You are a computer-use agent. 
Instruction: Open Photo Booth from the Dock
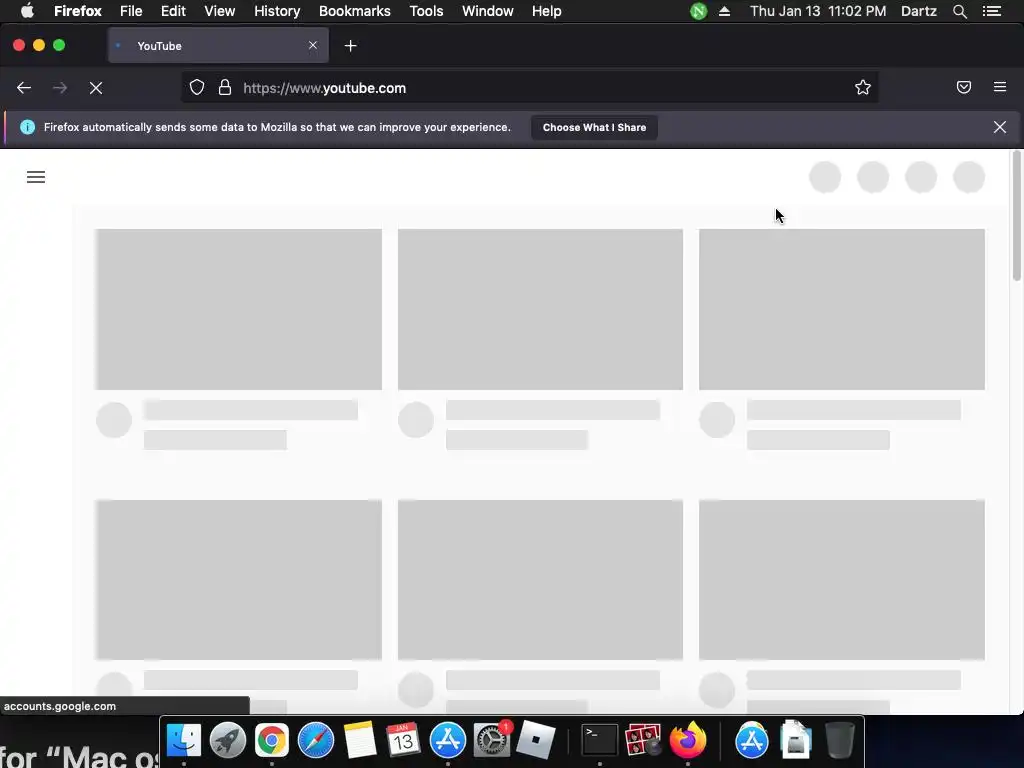(x=643, y=740)
